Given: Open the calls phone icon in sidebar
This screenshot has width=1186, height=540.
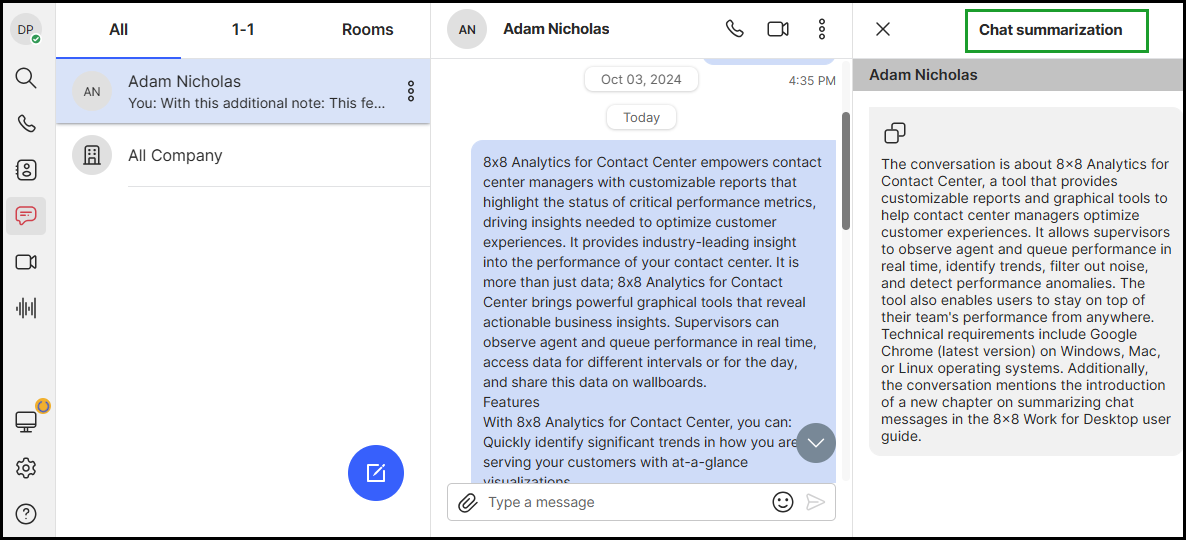Looking at the screenshot, I should [x=26, y=124].
